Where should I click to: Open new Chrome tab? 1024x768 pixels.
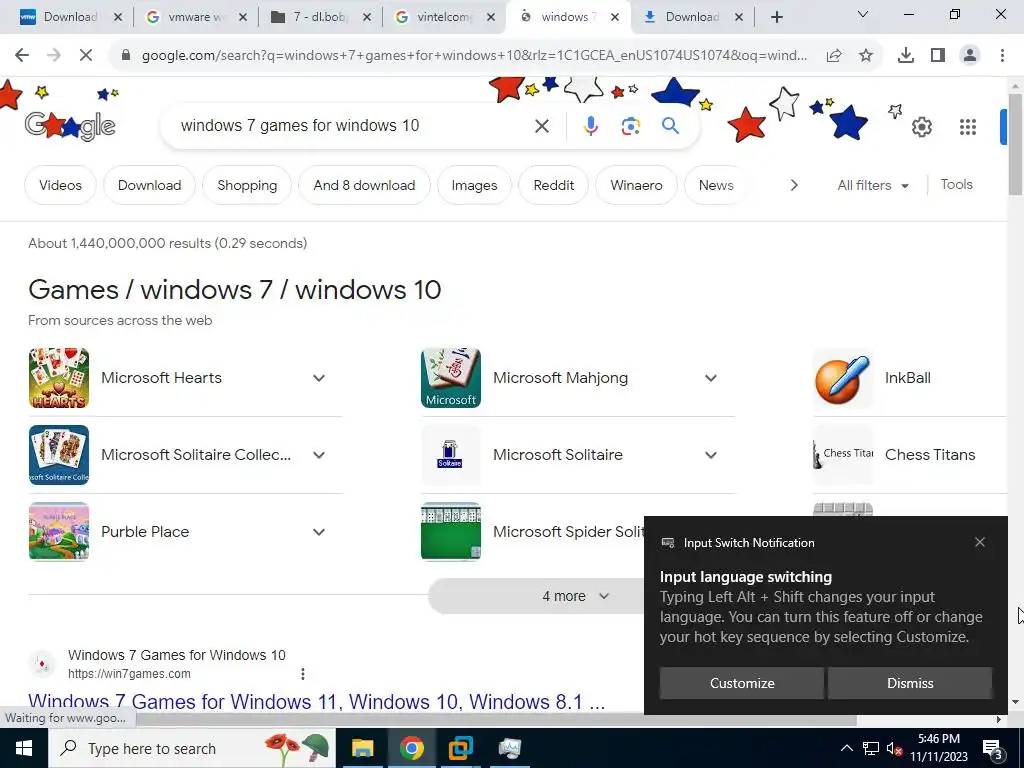[776, 18]
